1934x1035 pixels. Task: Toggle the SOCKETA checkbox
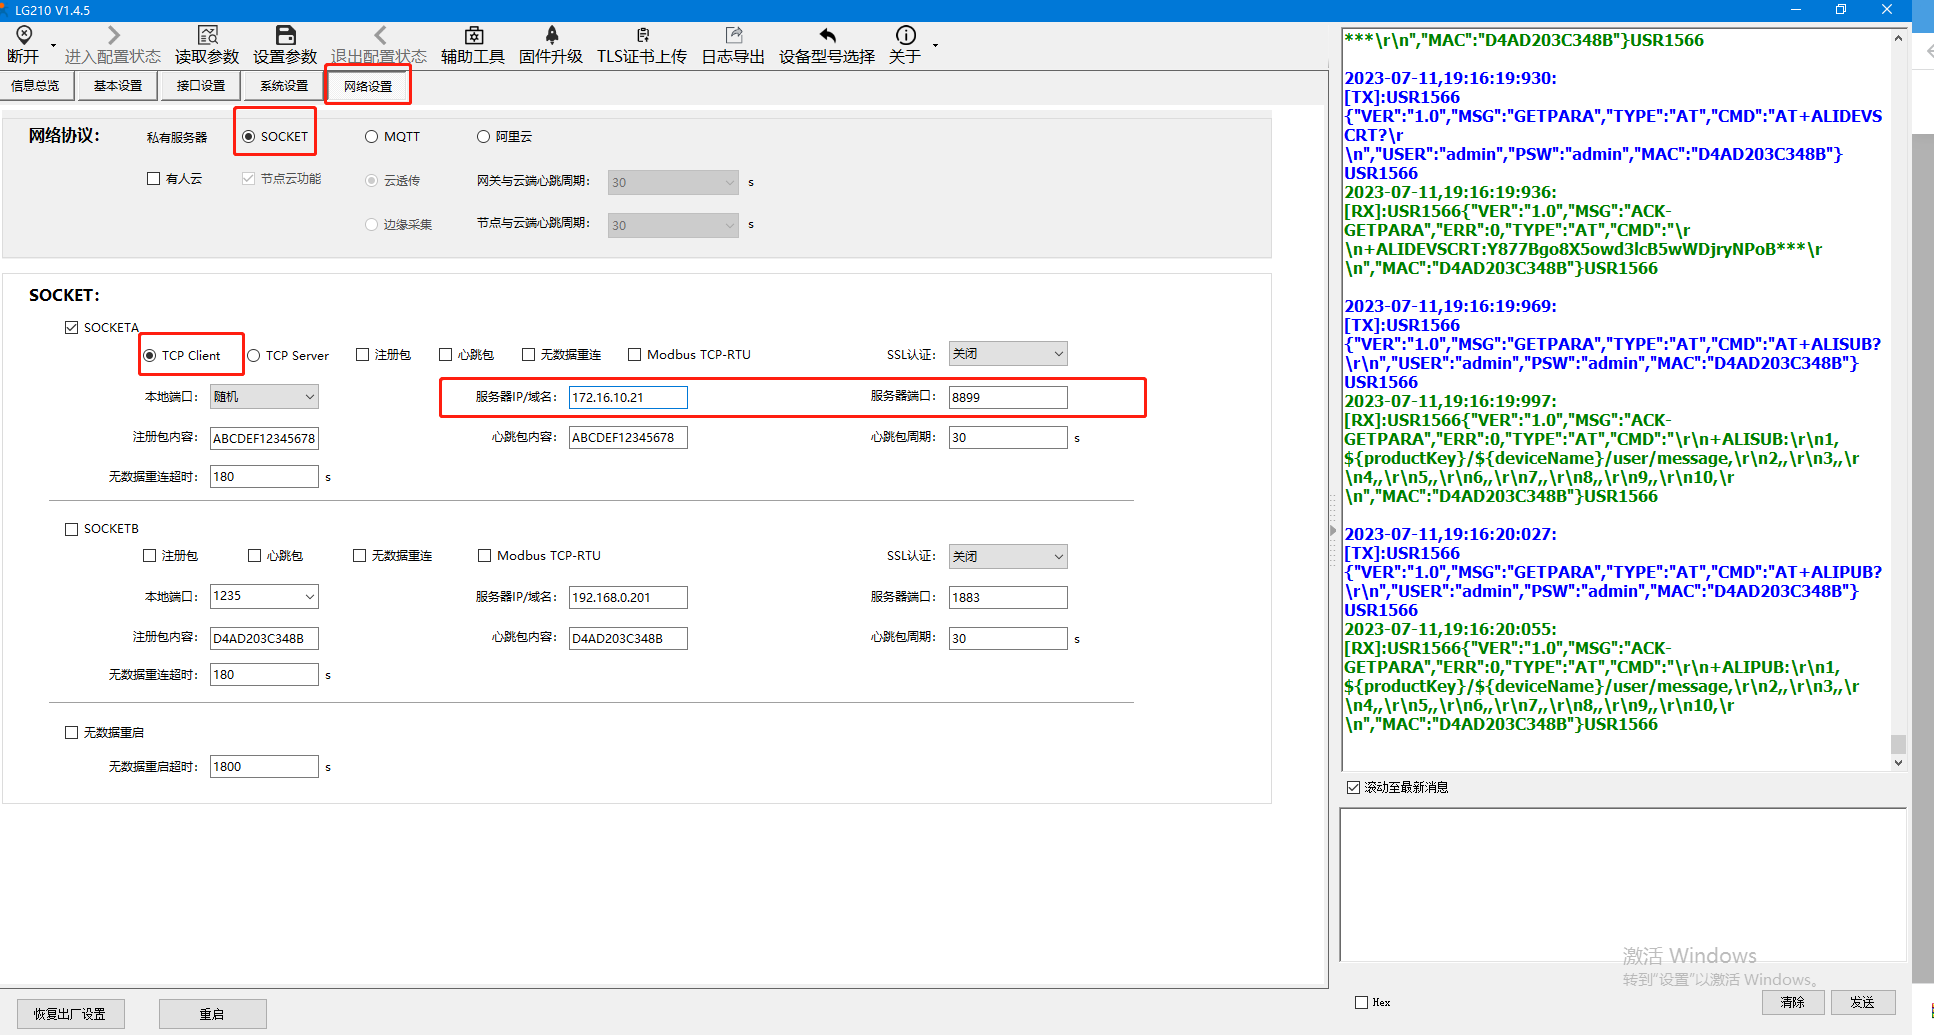pyautogui.click(x=71, y=328)
